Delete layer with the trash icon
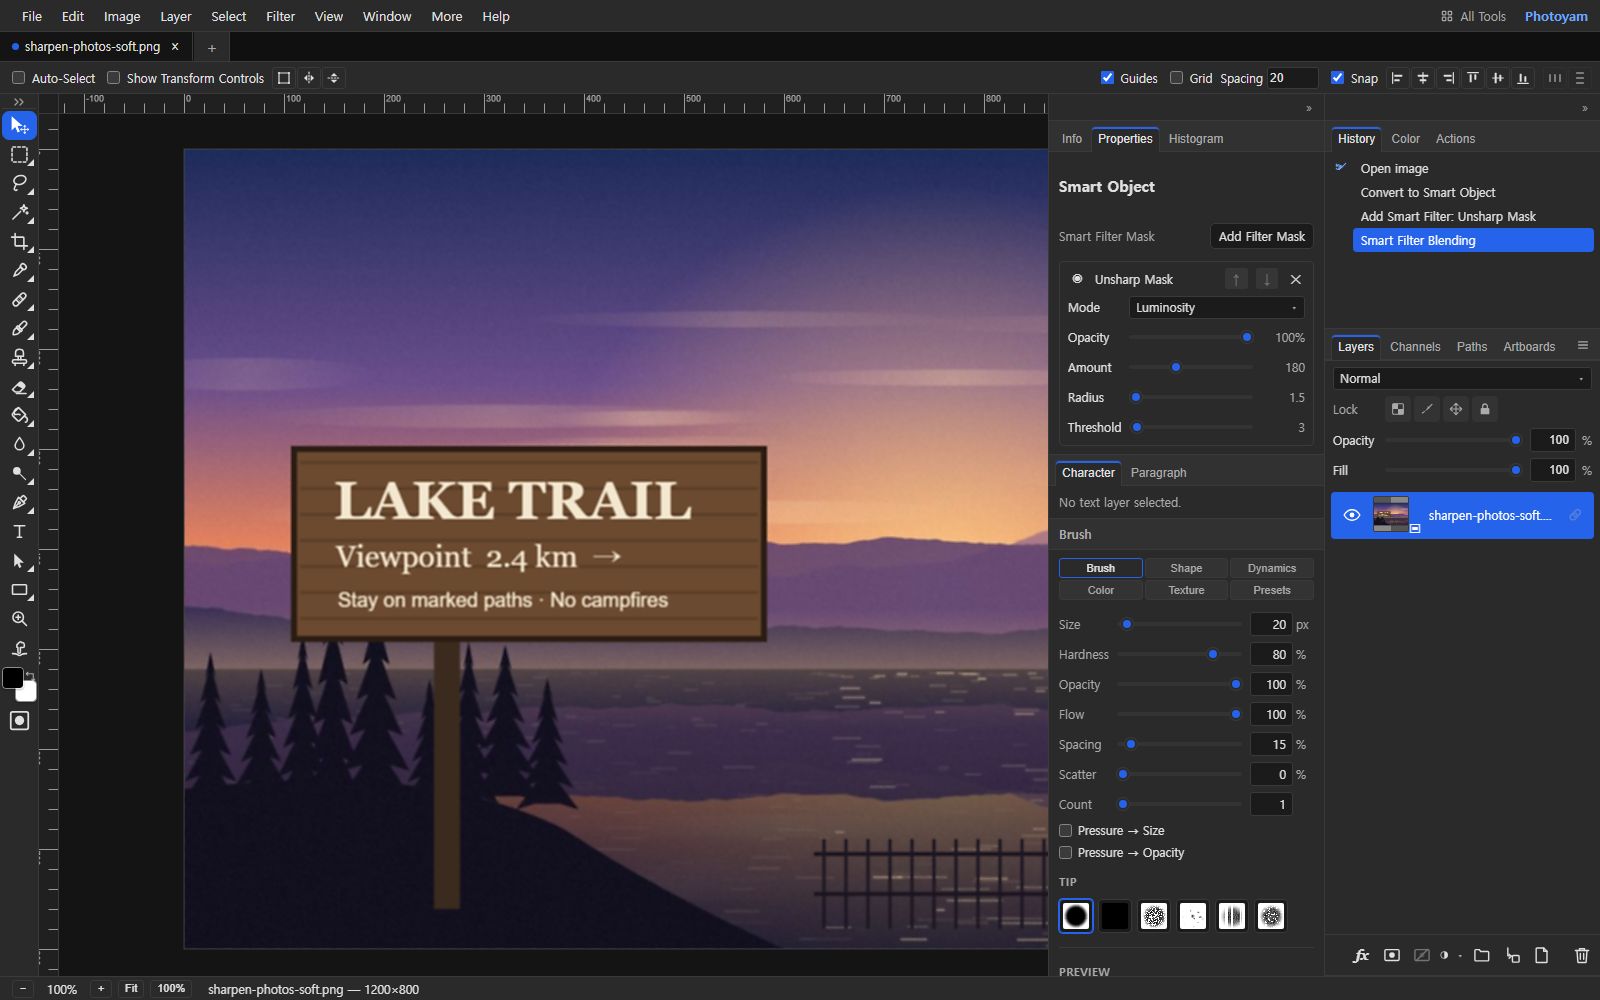The image size is (1600, 1000). 1581,956
